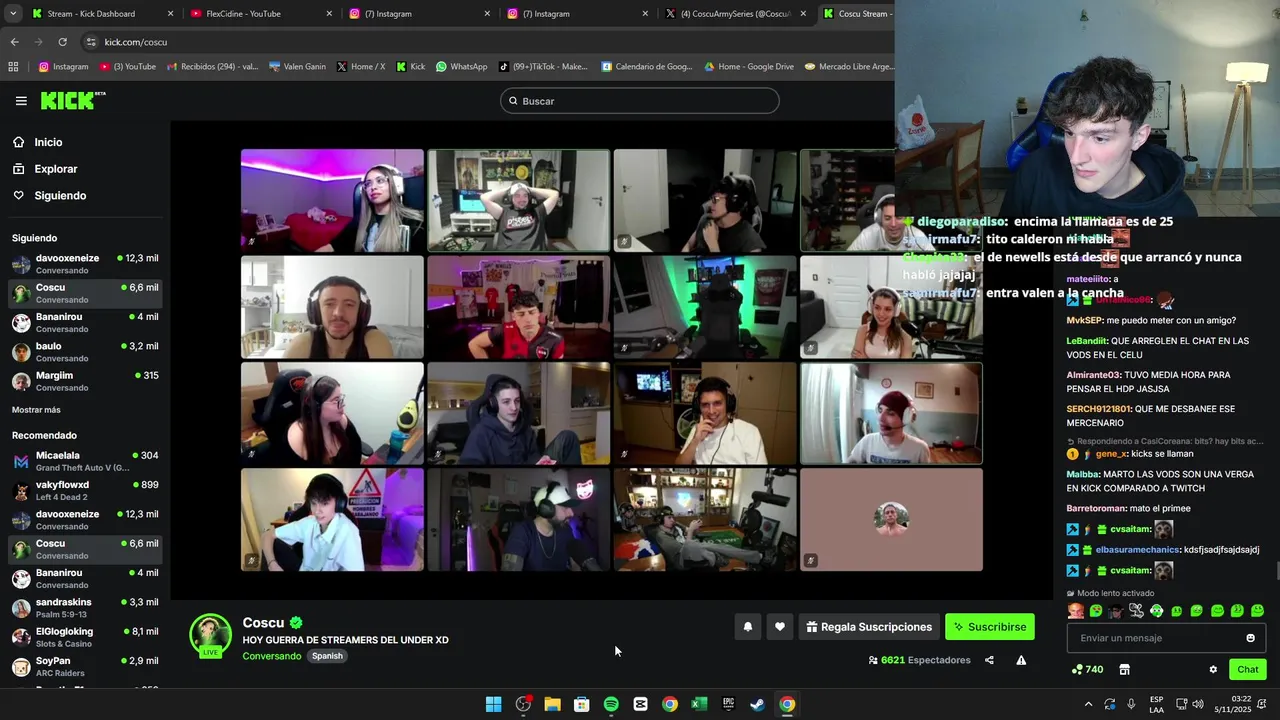Screen dimensions: 1280x720
Task: Open Home - Google Drive bookmark
Action: click(x=749, y=67)
